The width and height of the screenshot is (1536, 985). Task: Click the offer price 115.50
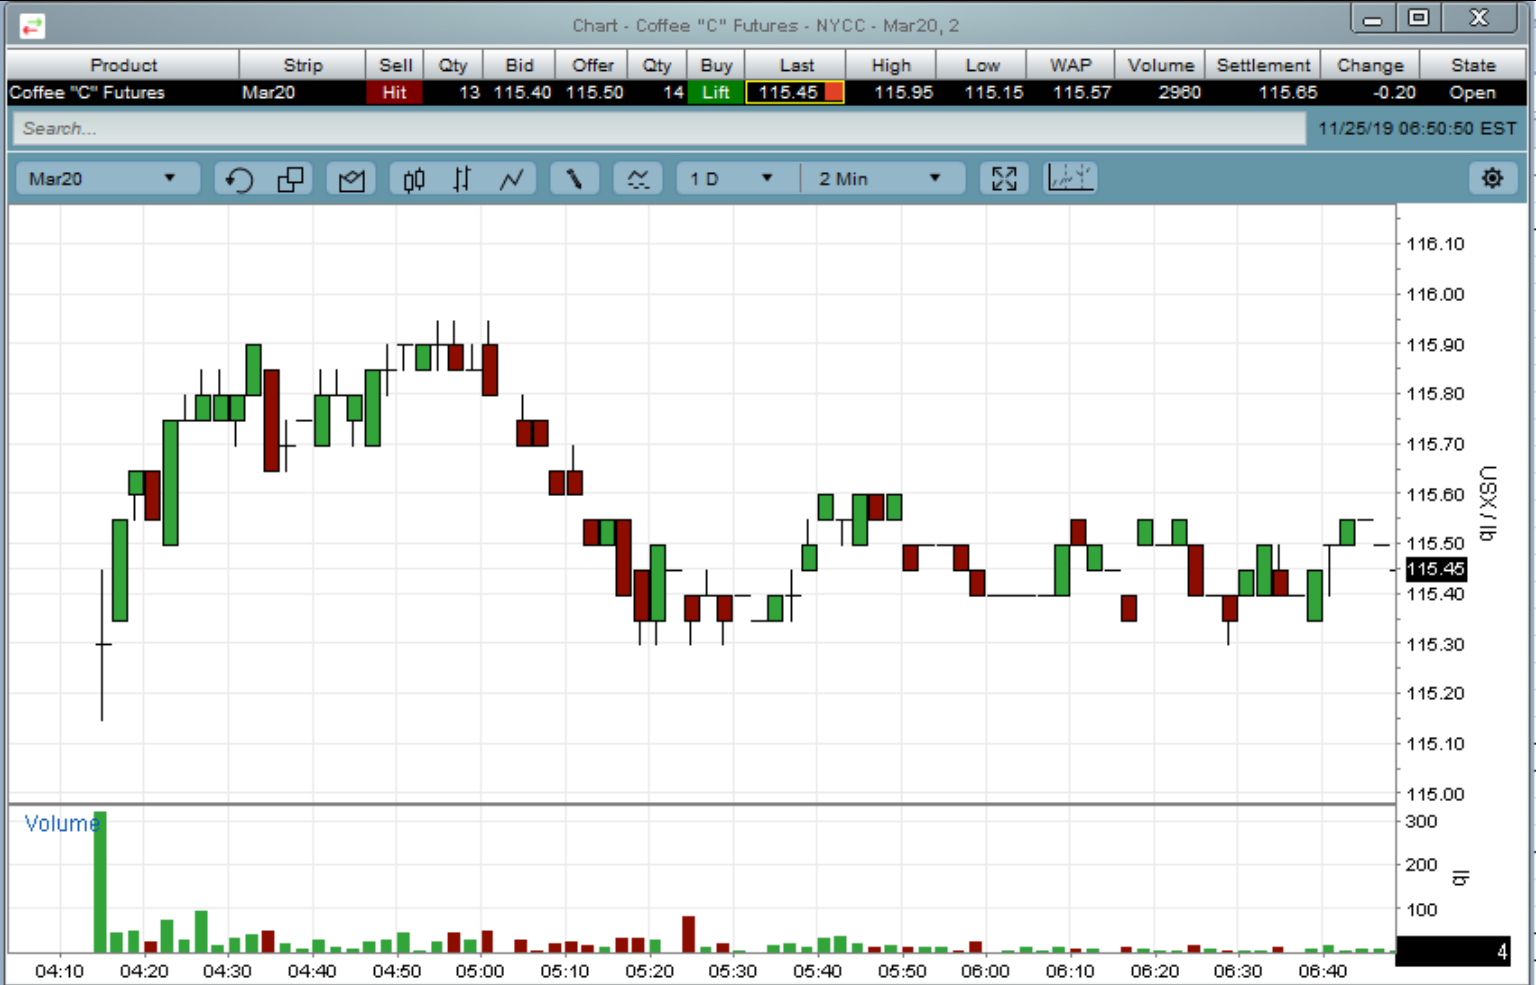pos(594,92)
